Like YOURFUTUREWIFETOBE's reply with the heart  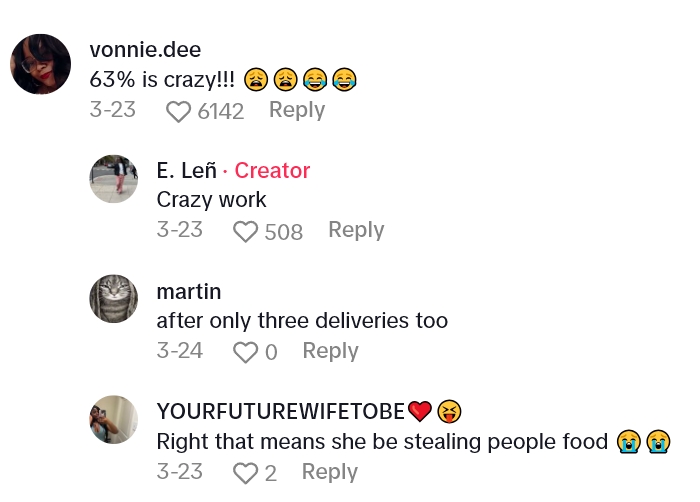[245, 473]
